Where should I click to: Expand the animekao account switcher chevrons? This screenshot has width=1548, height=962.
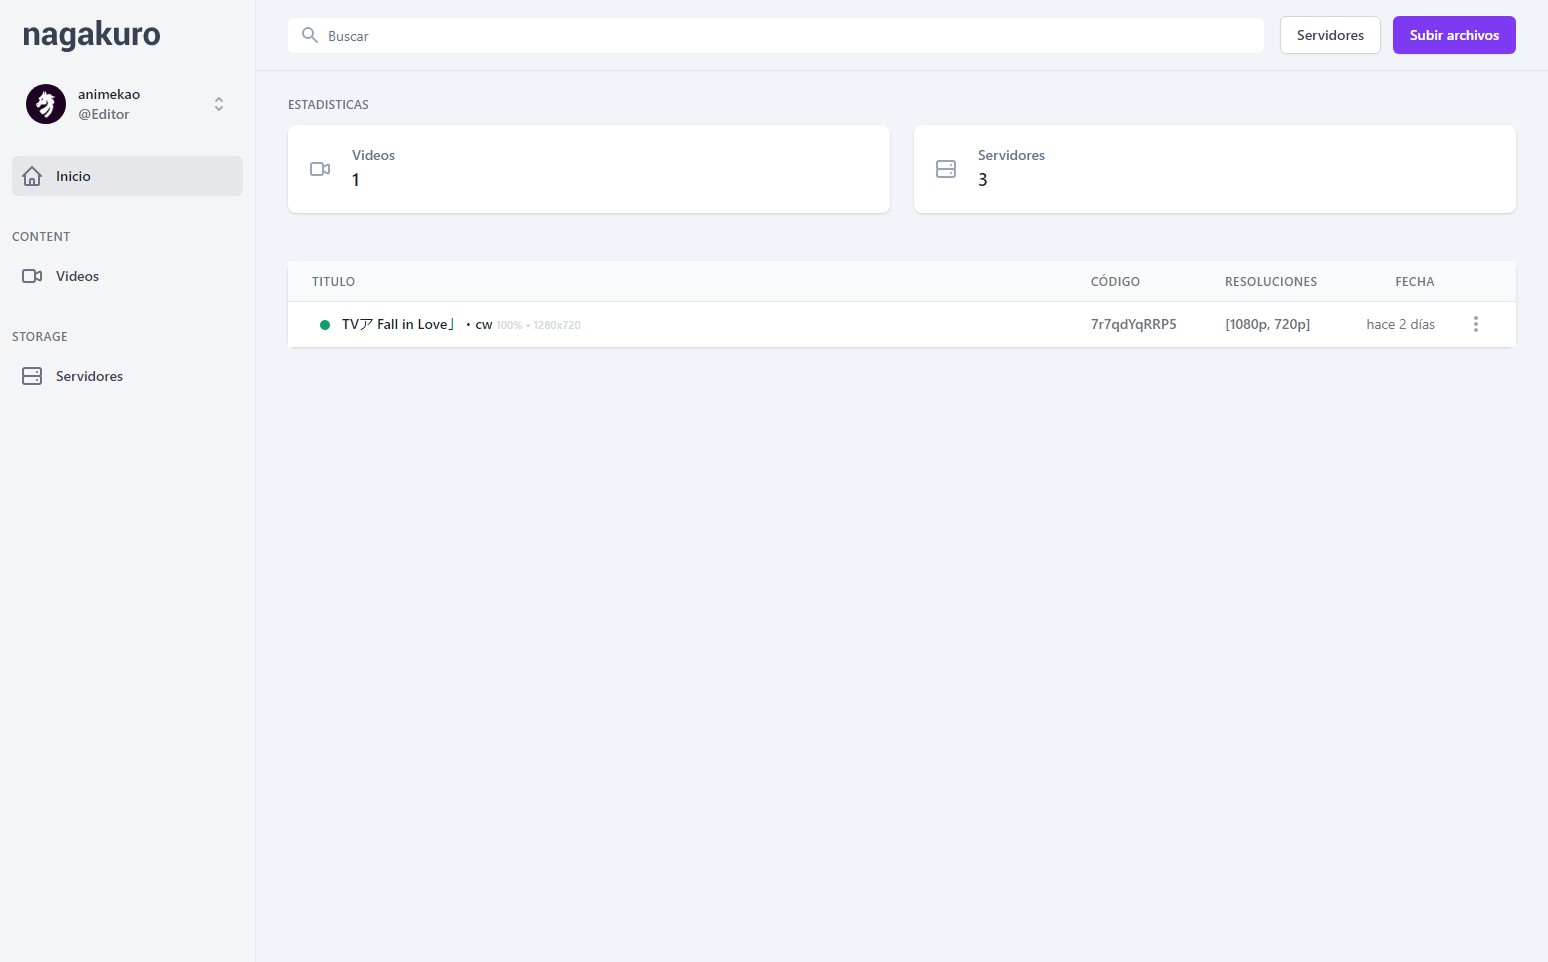pos(219,104)
